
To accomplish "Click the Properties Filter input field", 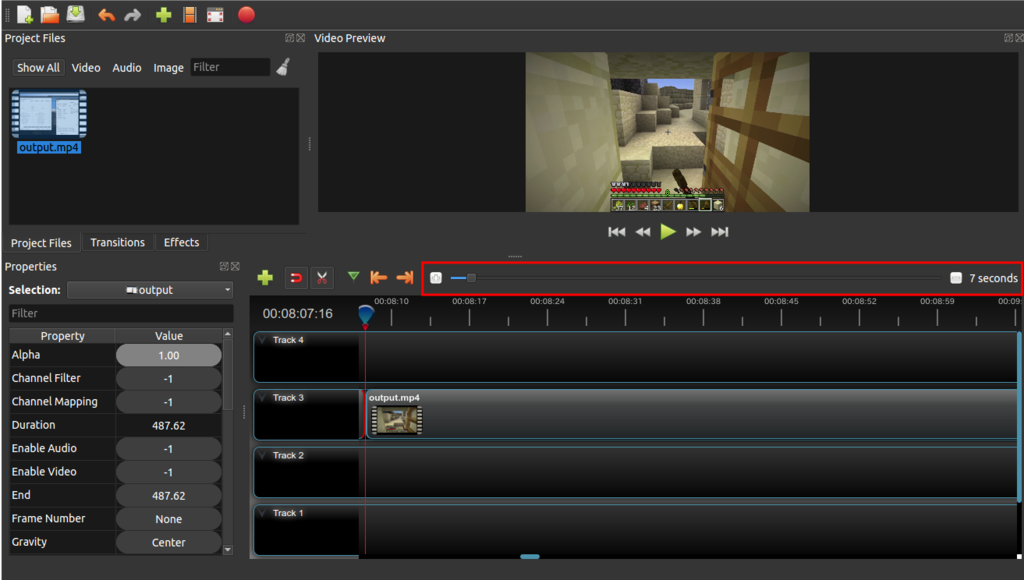I will (121, 314).
